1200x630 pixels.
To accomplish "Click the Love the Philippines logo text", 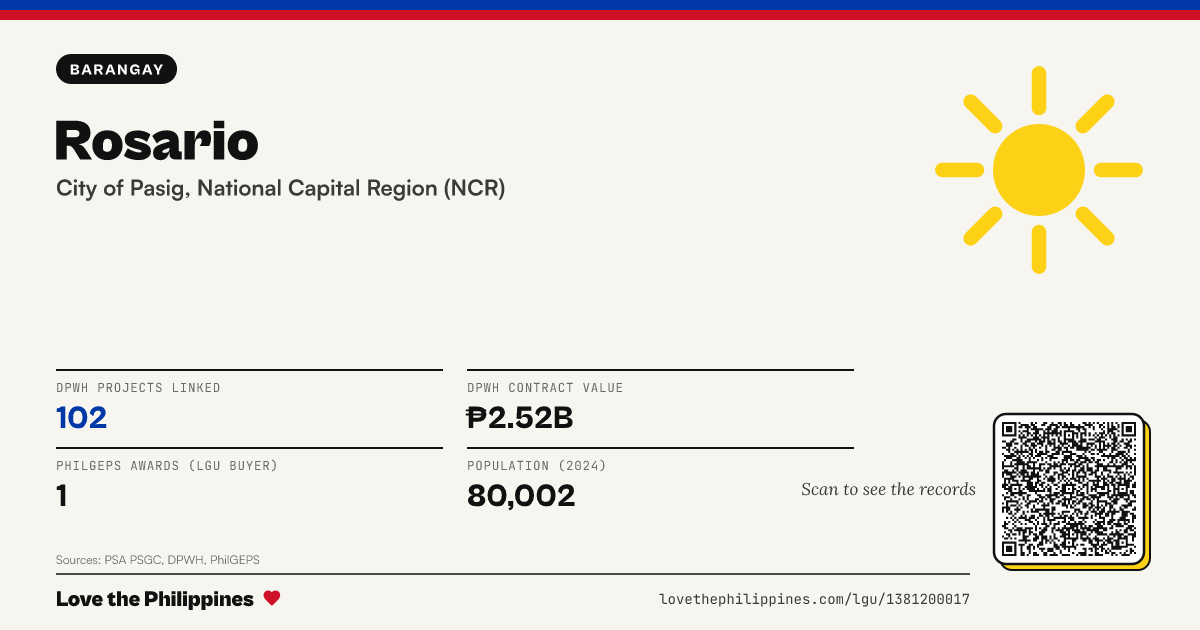I will [x=155, y=599].
